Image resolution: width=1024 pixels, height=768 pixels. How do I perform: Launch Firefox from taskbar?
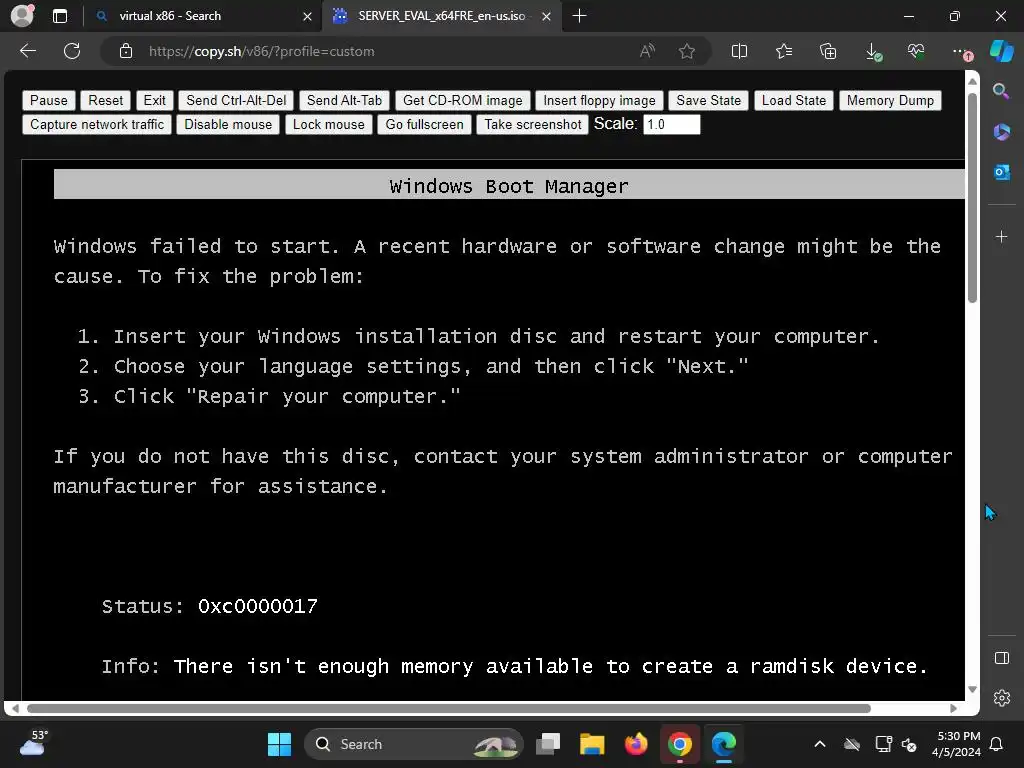point(635,744)
